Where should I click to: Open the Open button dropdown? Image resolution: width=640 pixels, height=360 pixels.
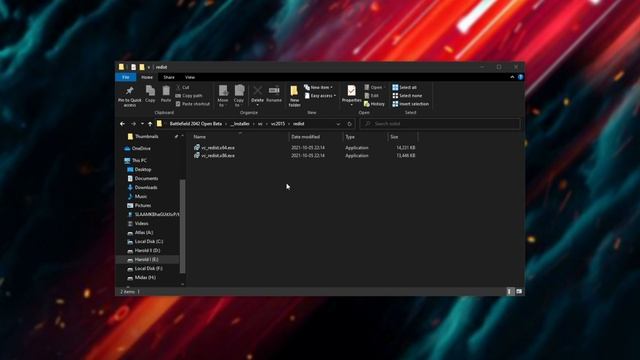373,87
